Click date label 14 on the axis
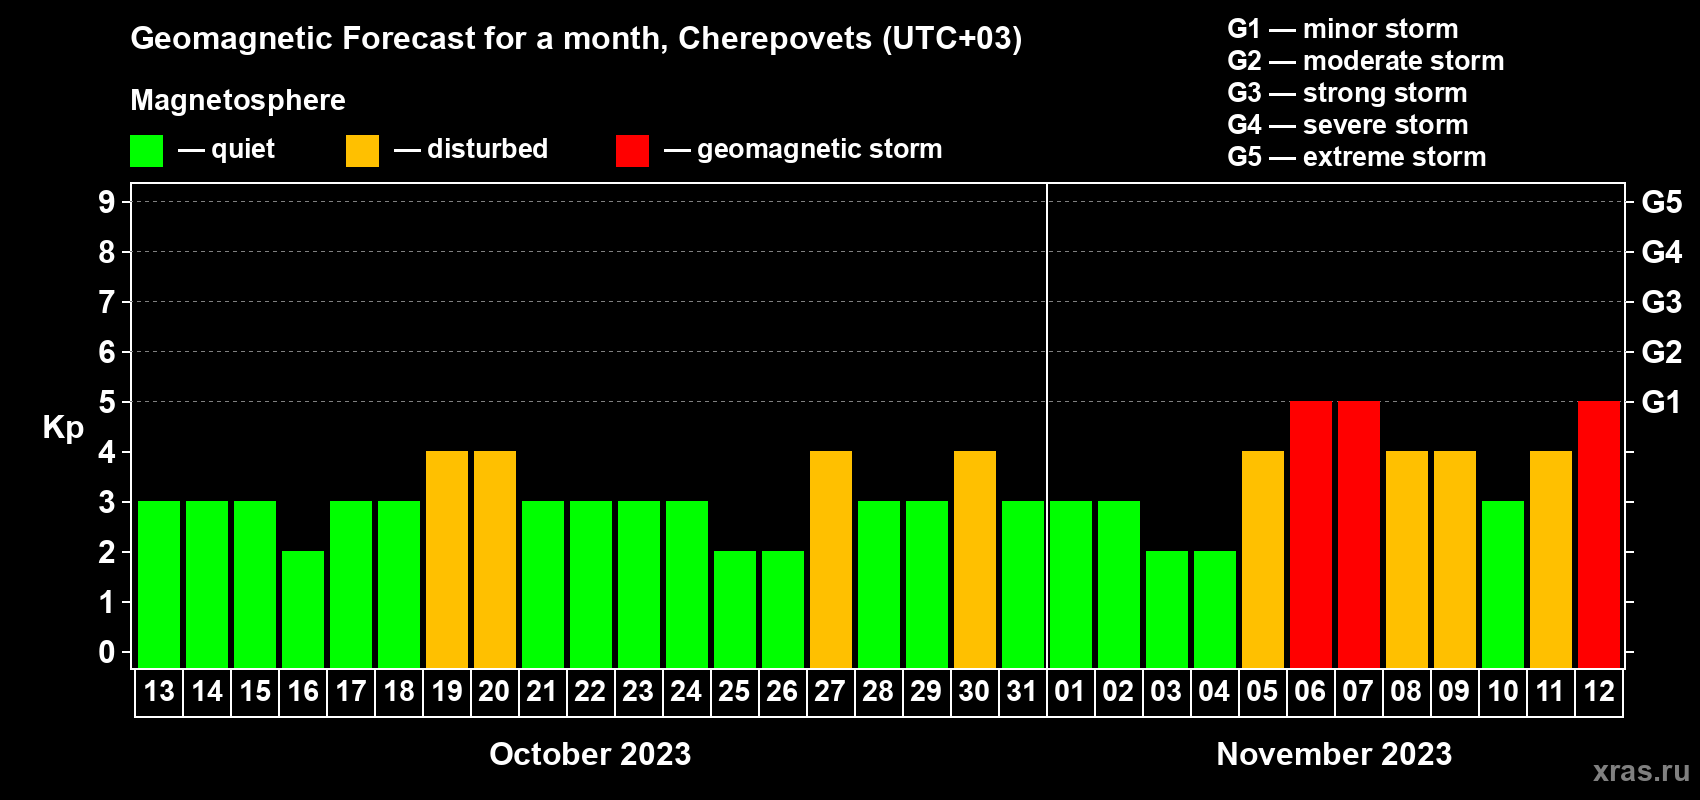Screen dimensions: 1700x800 (x=207, y=691)
